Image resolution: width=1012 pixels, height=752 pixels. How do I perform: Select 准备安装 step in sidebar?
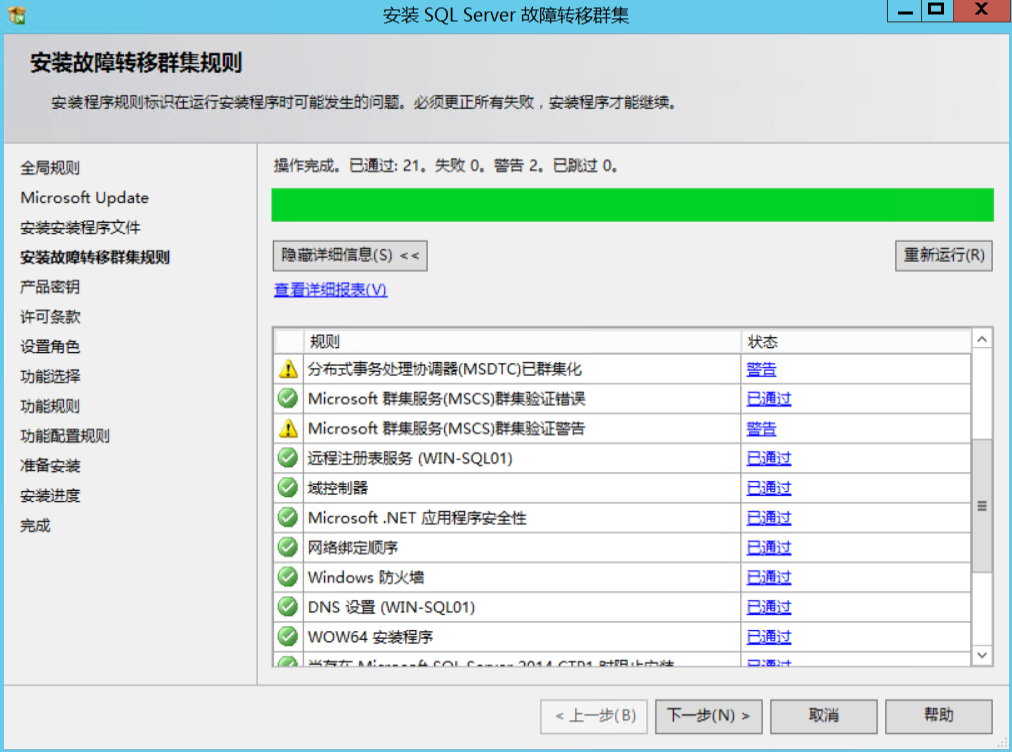(x=50, y=465)
